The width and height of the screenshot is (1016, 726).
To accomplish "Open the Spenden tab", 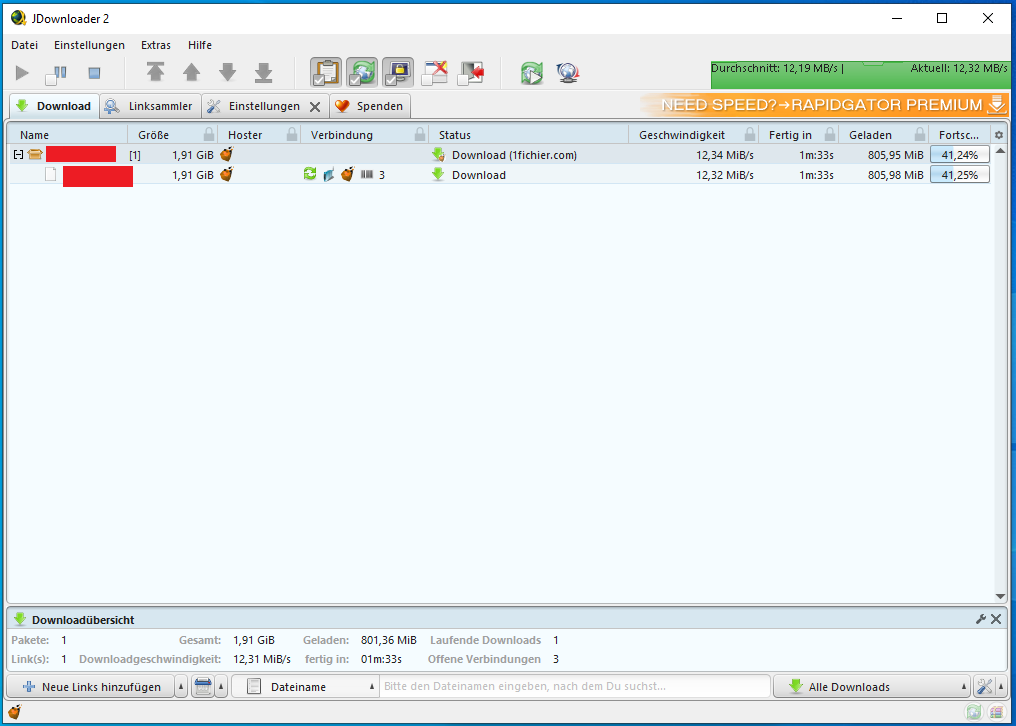I will (370, 106).
